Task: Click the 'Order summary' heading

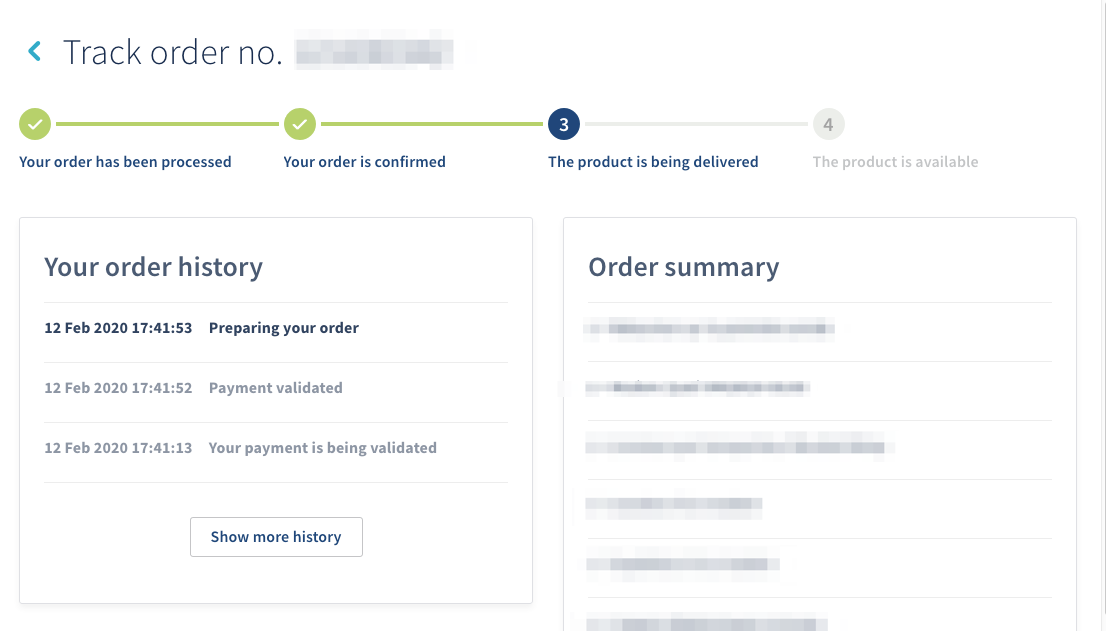Action: click(x=684, y=267)
